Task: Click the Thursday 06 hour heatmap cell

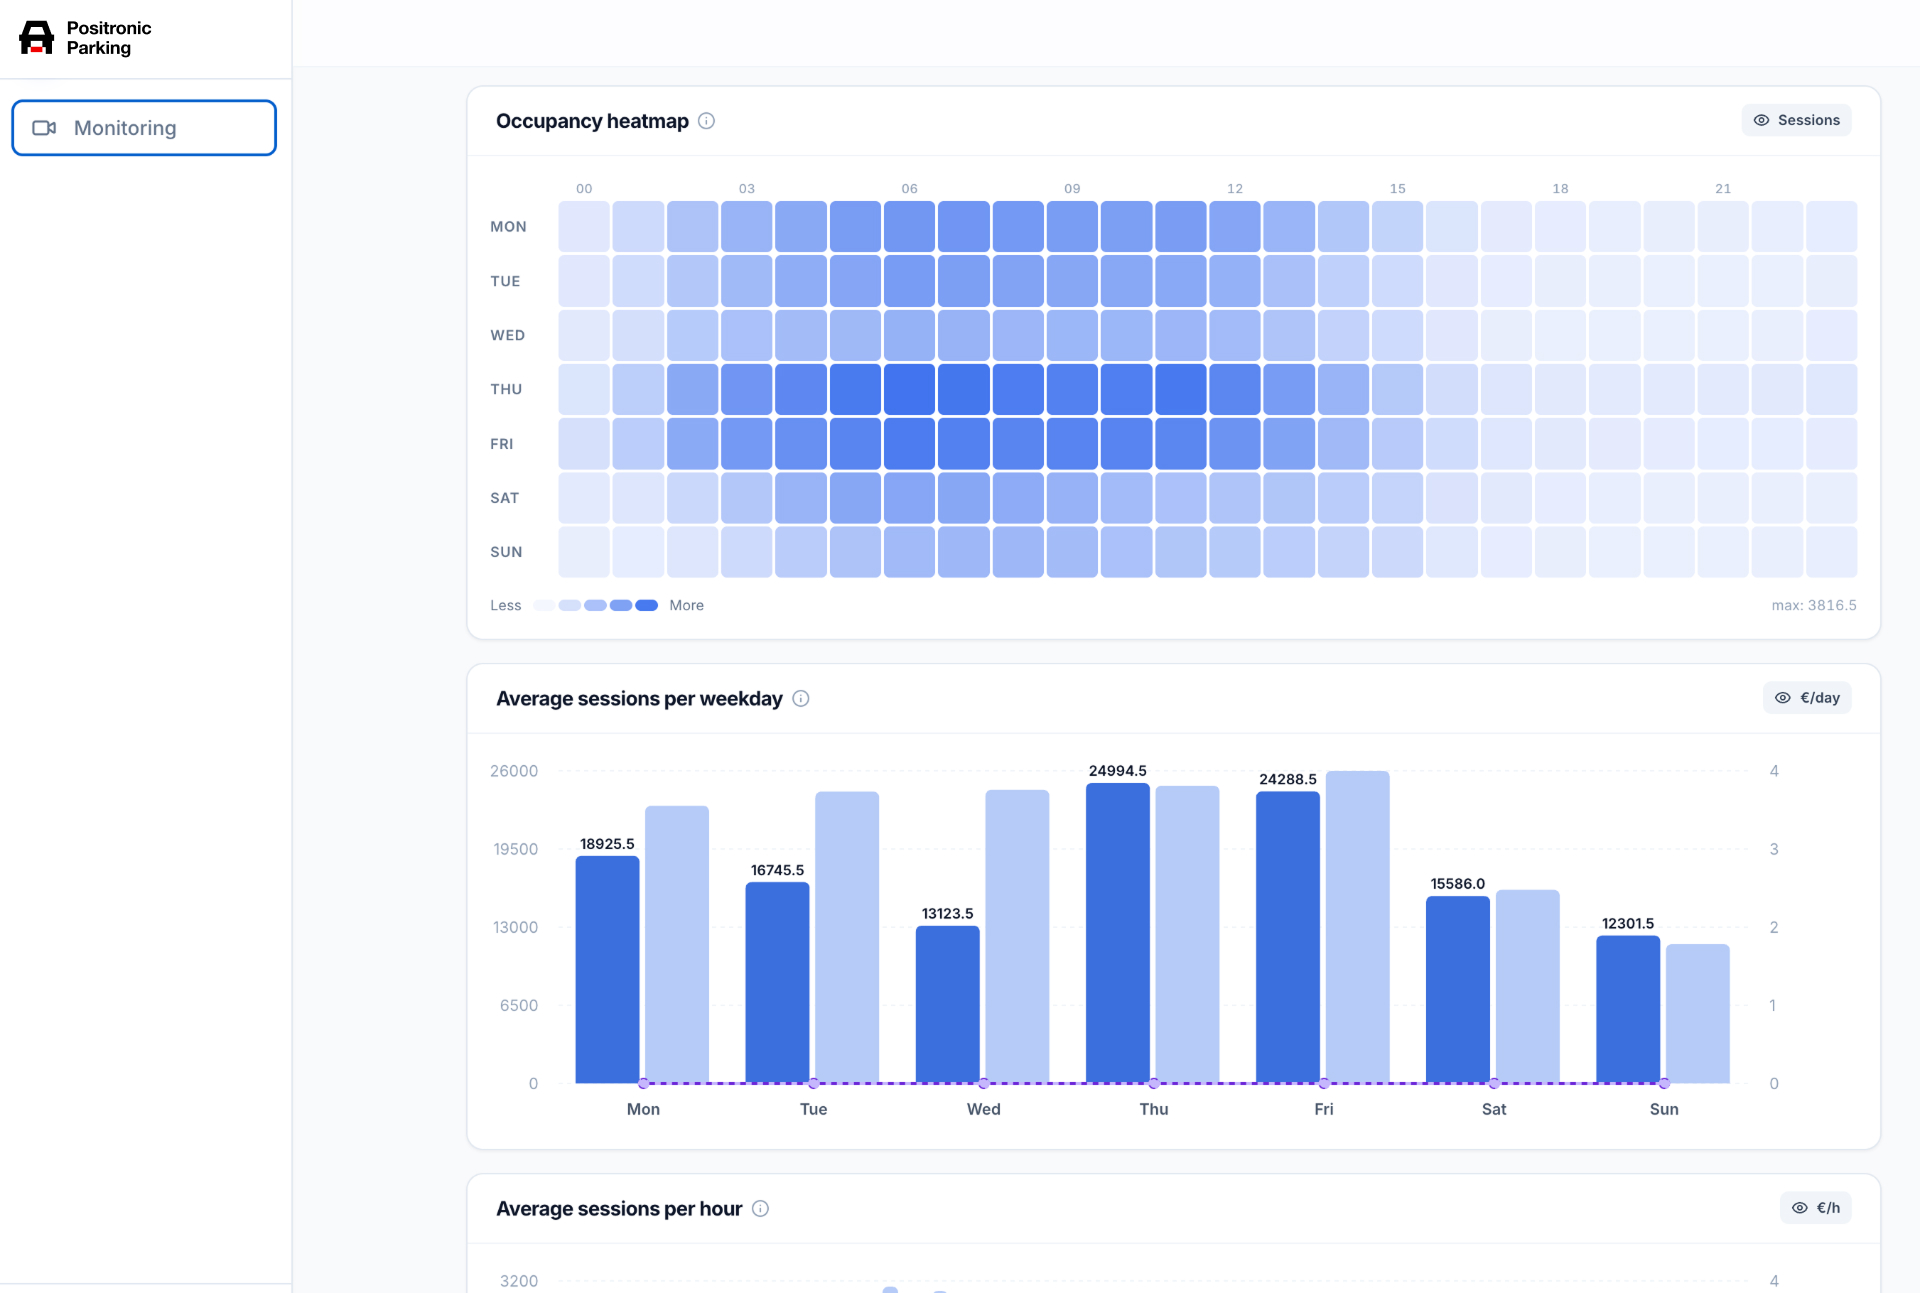Action: [x=909, y=389]
